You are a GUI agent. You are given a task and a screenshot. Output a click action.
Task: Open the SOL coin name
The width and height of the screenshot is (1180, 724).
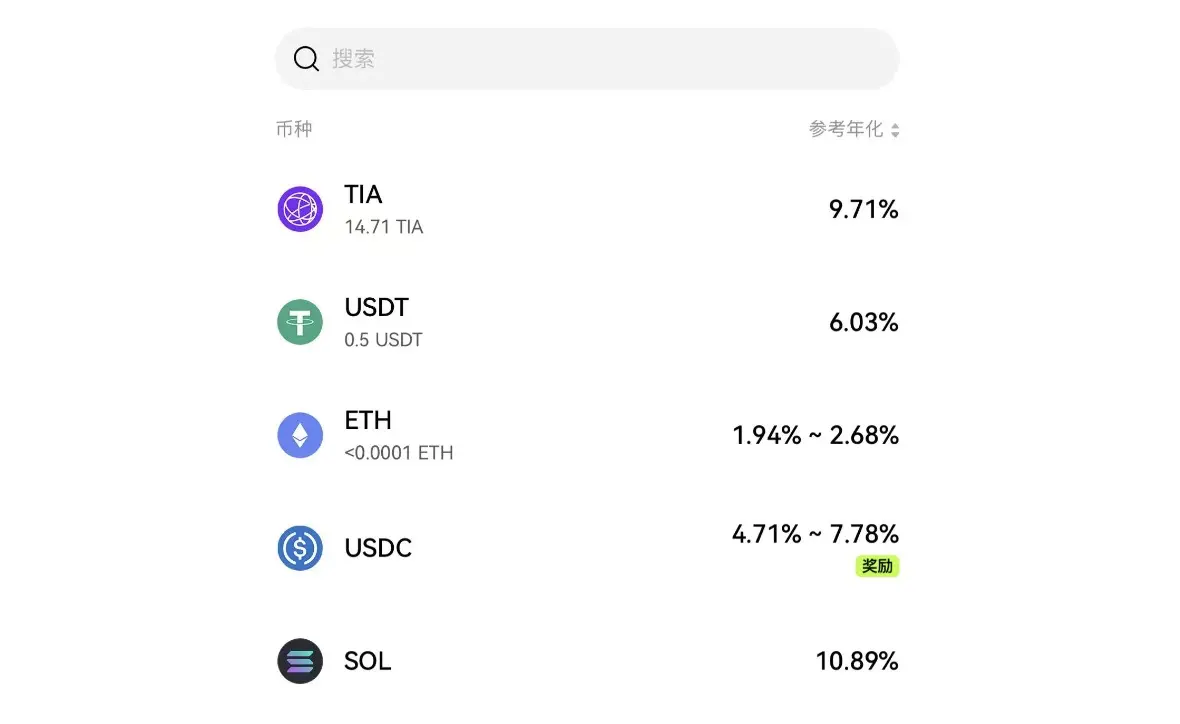(367, 661)
